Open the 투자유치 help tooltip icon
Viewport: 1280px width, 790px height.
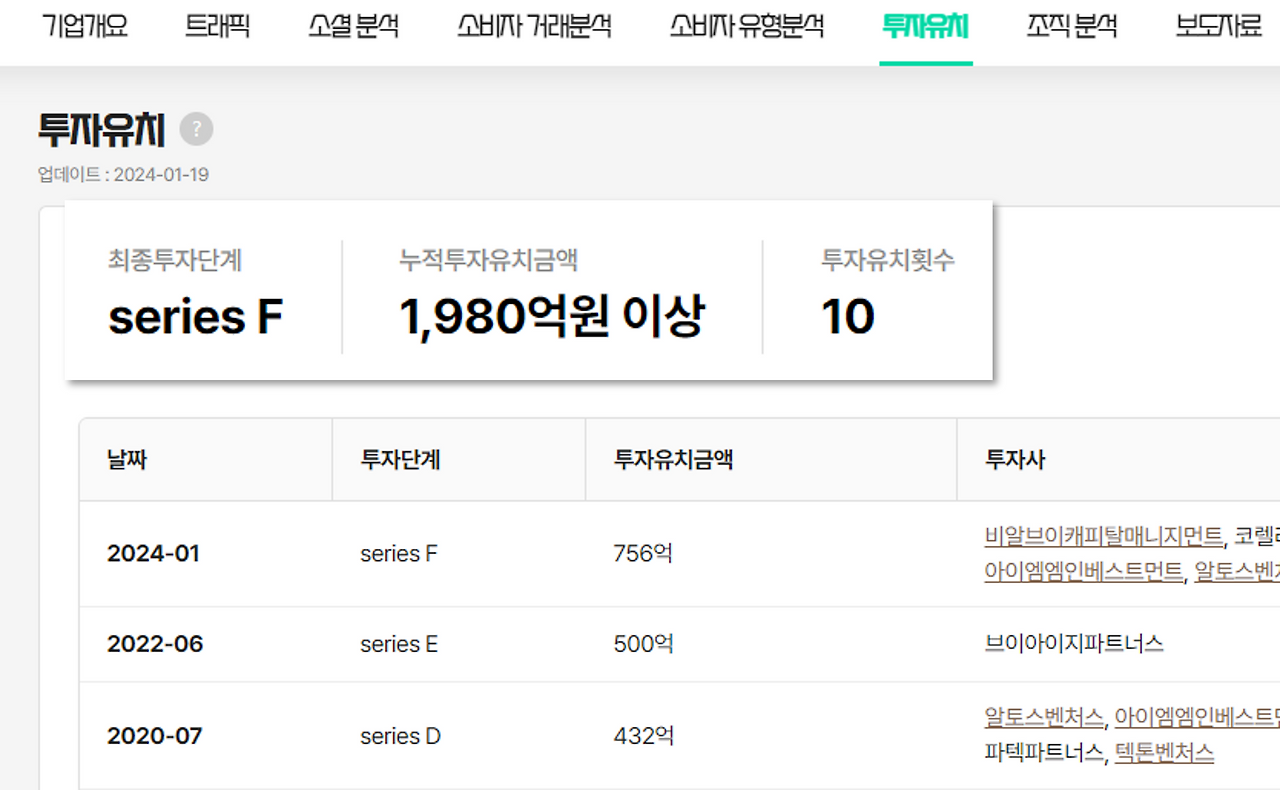tap(196, 129)
